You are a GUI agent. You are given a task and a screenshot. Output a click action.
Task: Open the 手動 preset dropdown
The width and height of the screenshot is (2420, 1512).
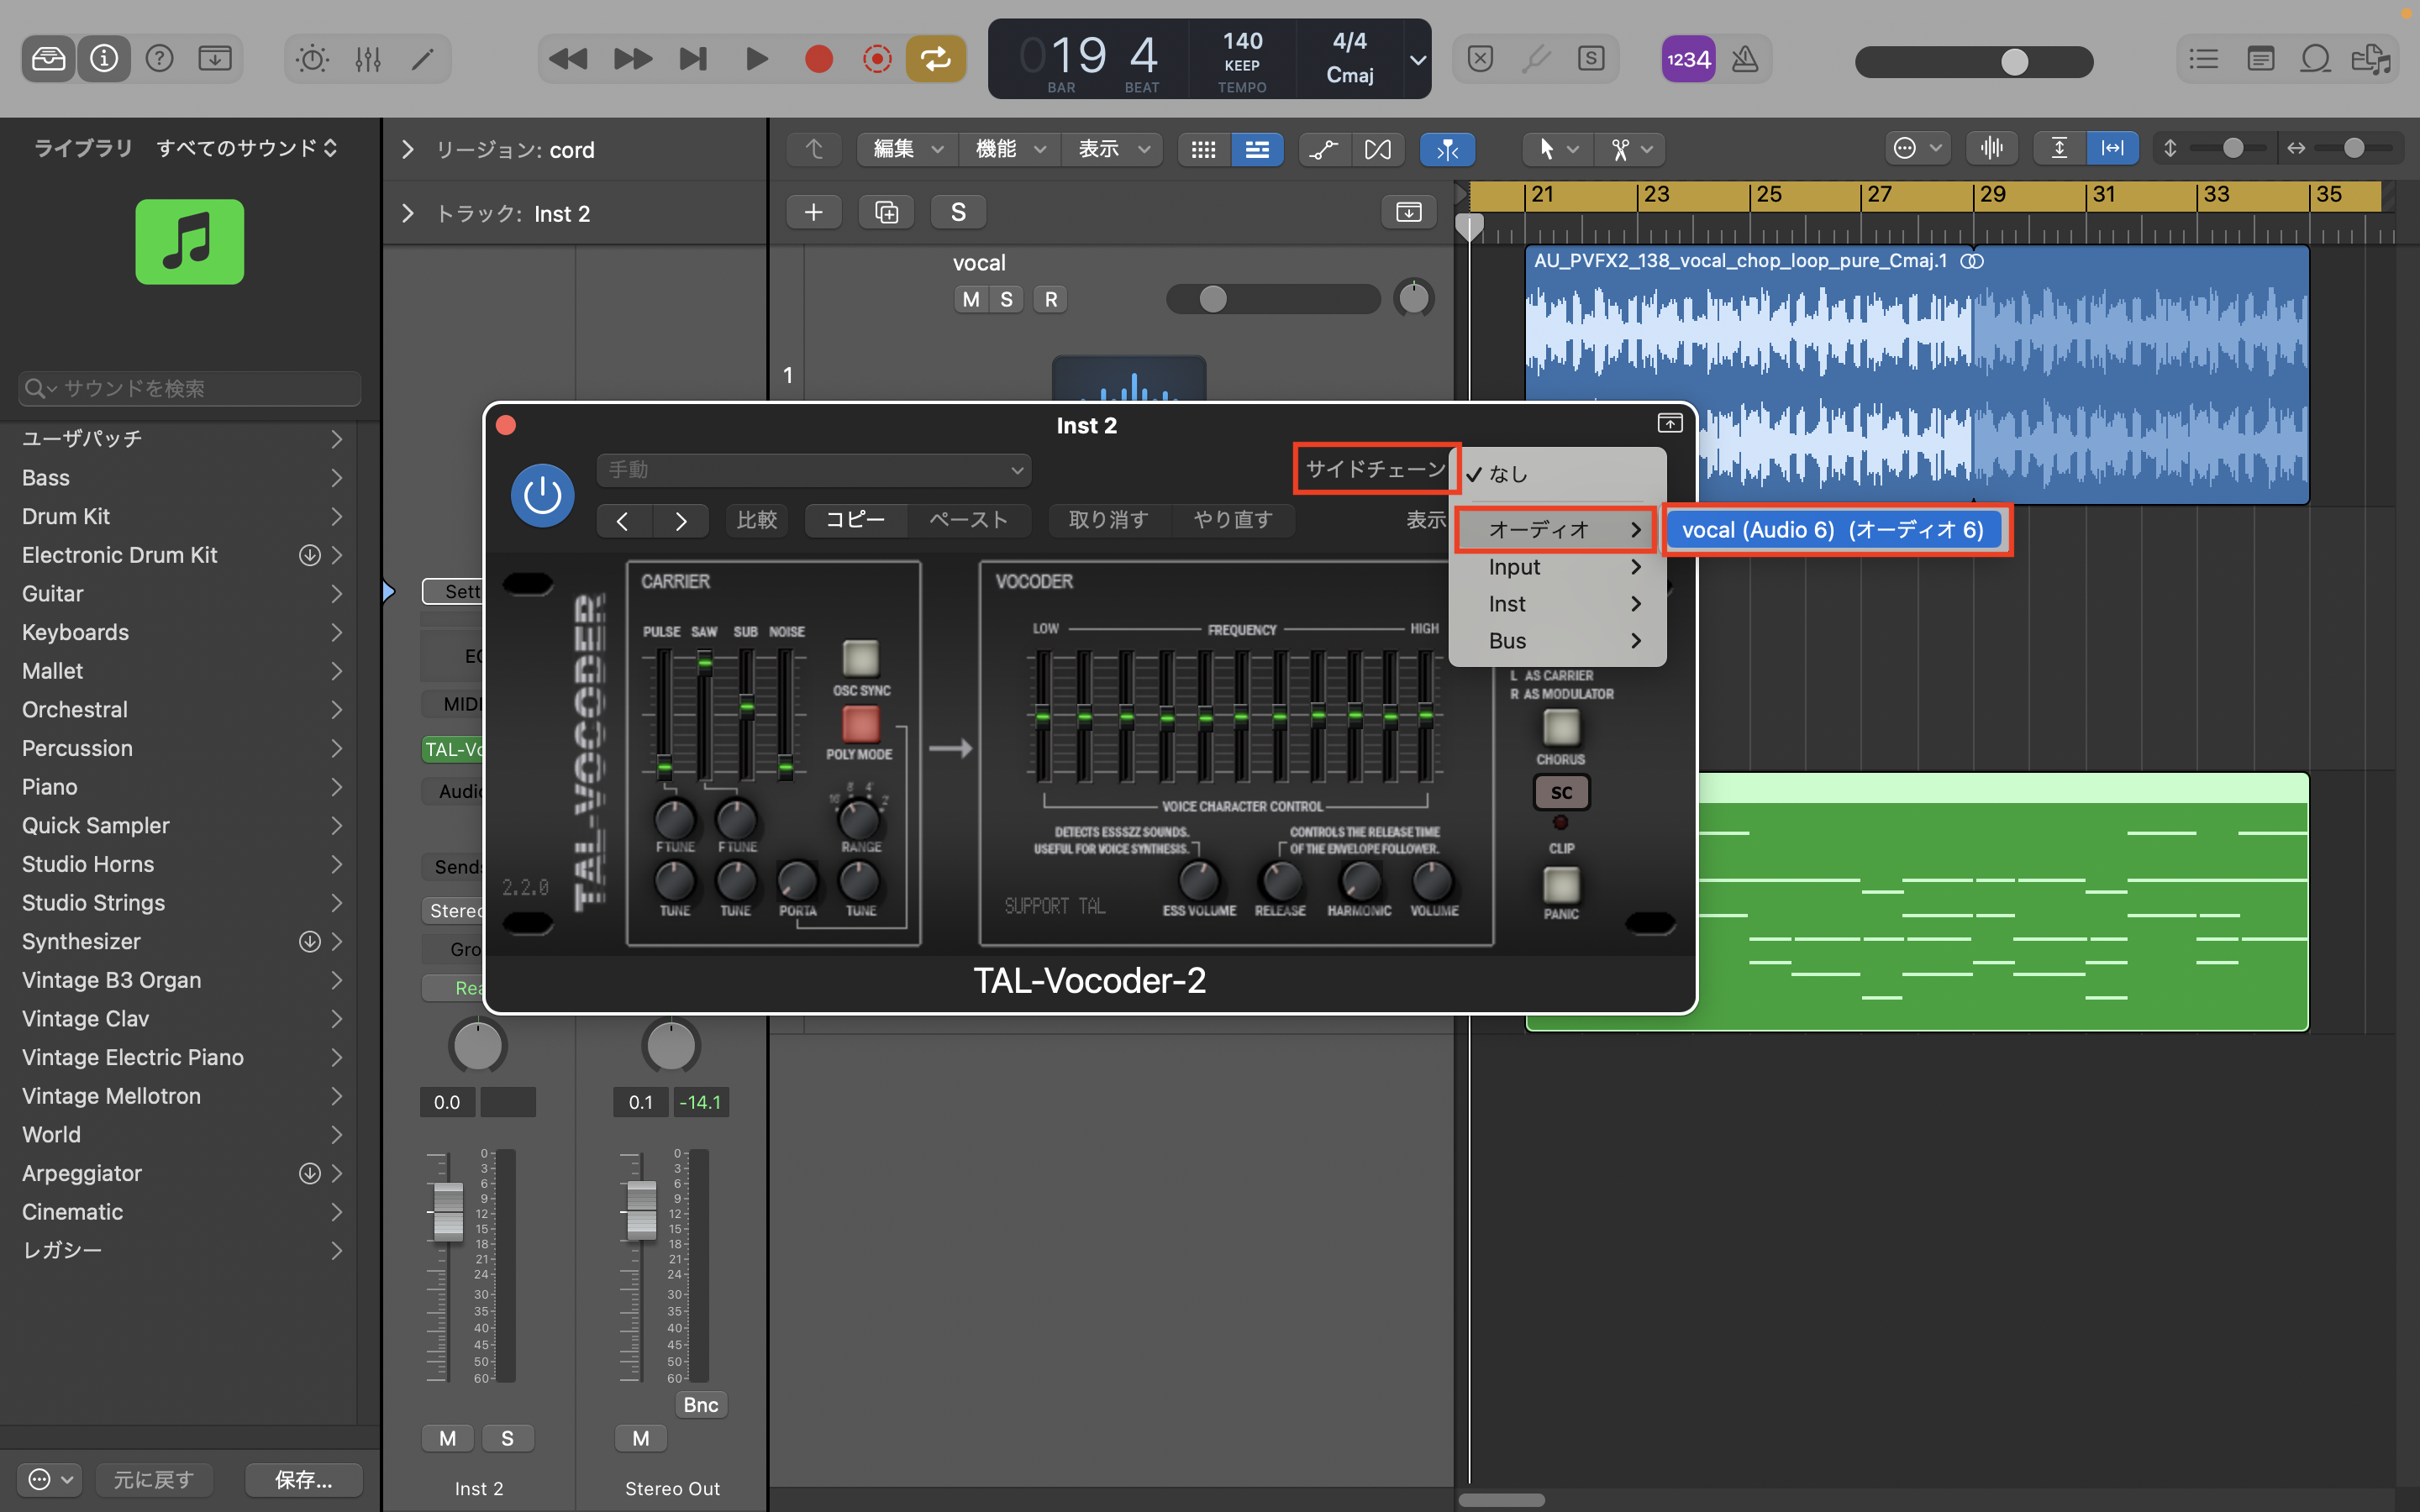[x=814, y=470]
